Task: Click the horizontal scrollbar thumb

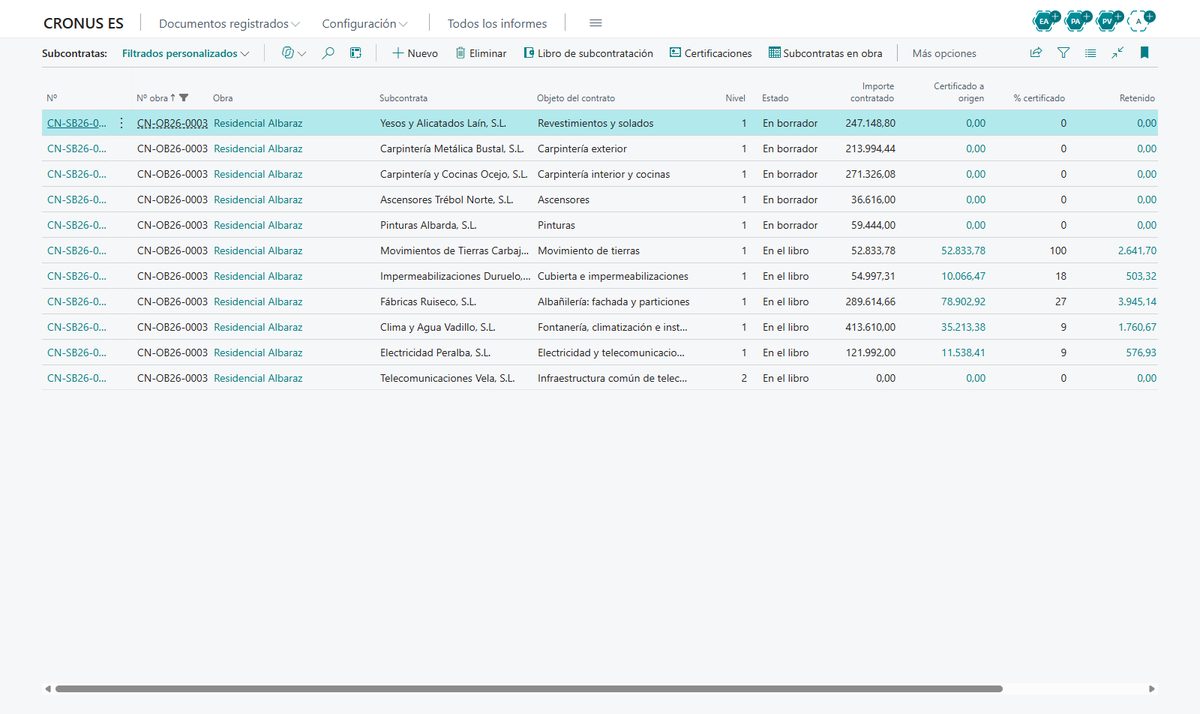Action: click(529, 689)
